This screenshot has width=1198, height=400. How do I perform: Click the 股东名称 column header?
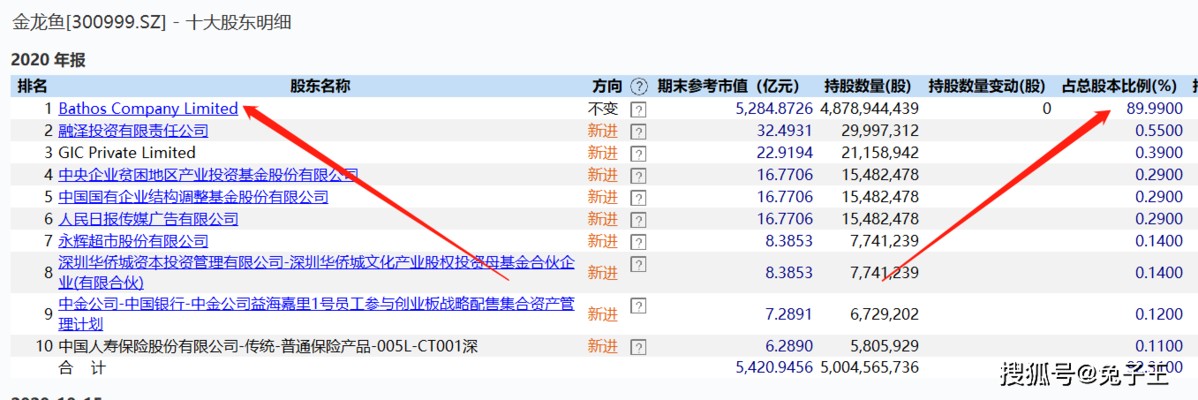320,86
